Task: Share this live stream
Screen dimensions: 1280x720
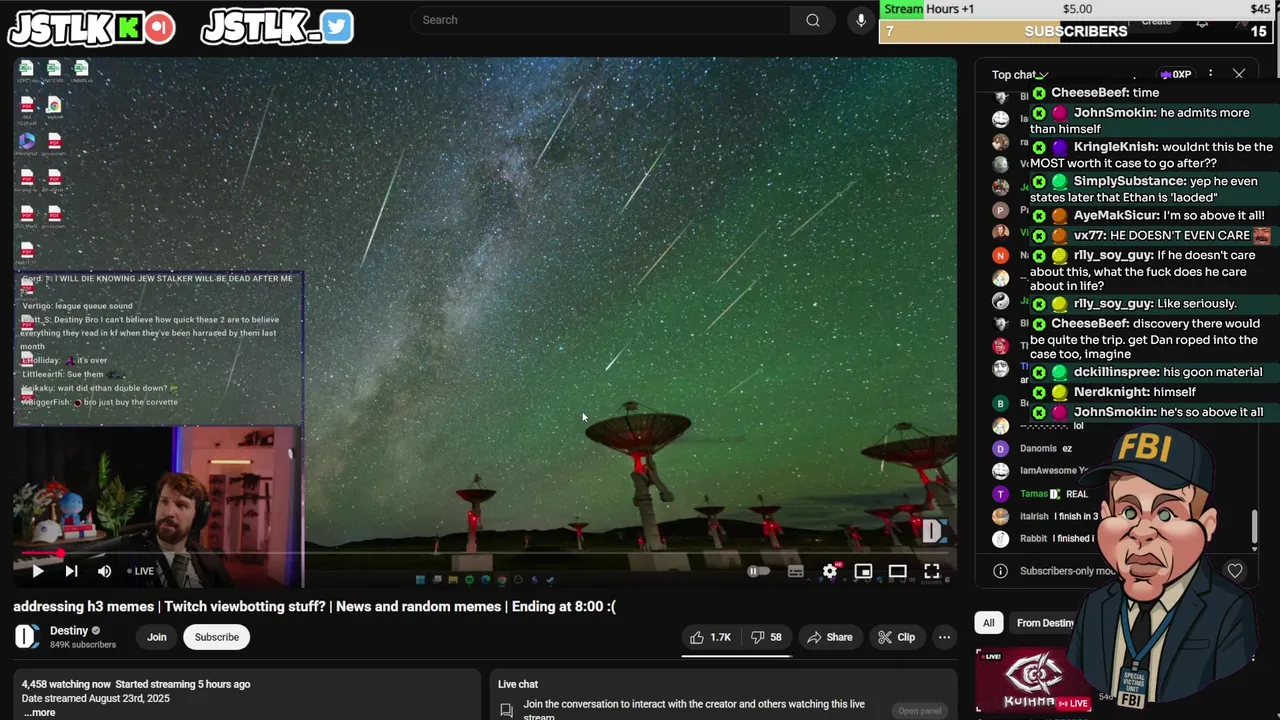Action: click(829, 637)
